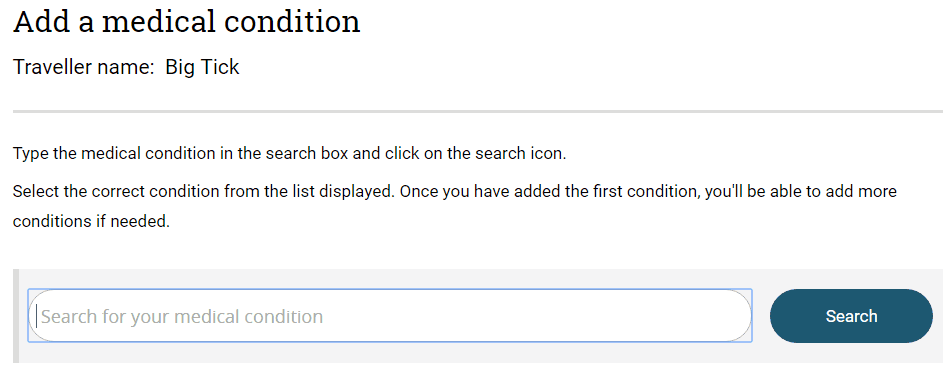The width and height of the screenshot is (952, 391).
Task: Click the horizontal divider below traveller name
Action: (478, 111)
